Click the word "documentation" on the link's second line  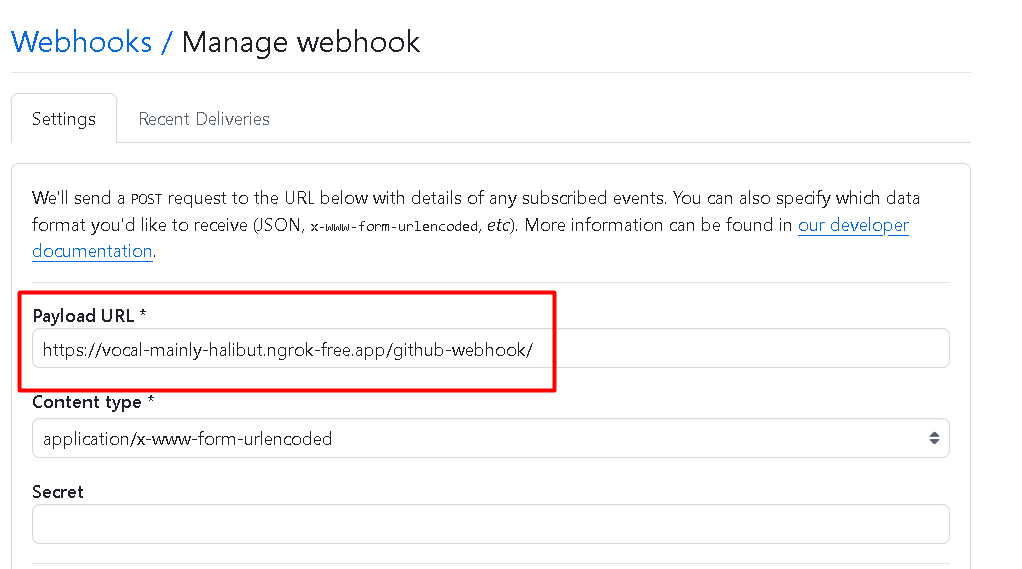point(92,251)
